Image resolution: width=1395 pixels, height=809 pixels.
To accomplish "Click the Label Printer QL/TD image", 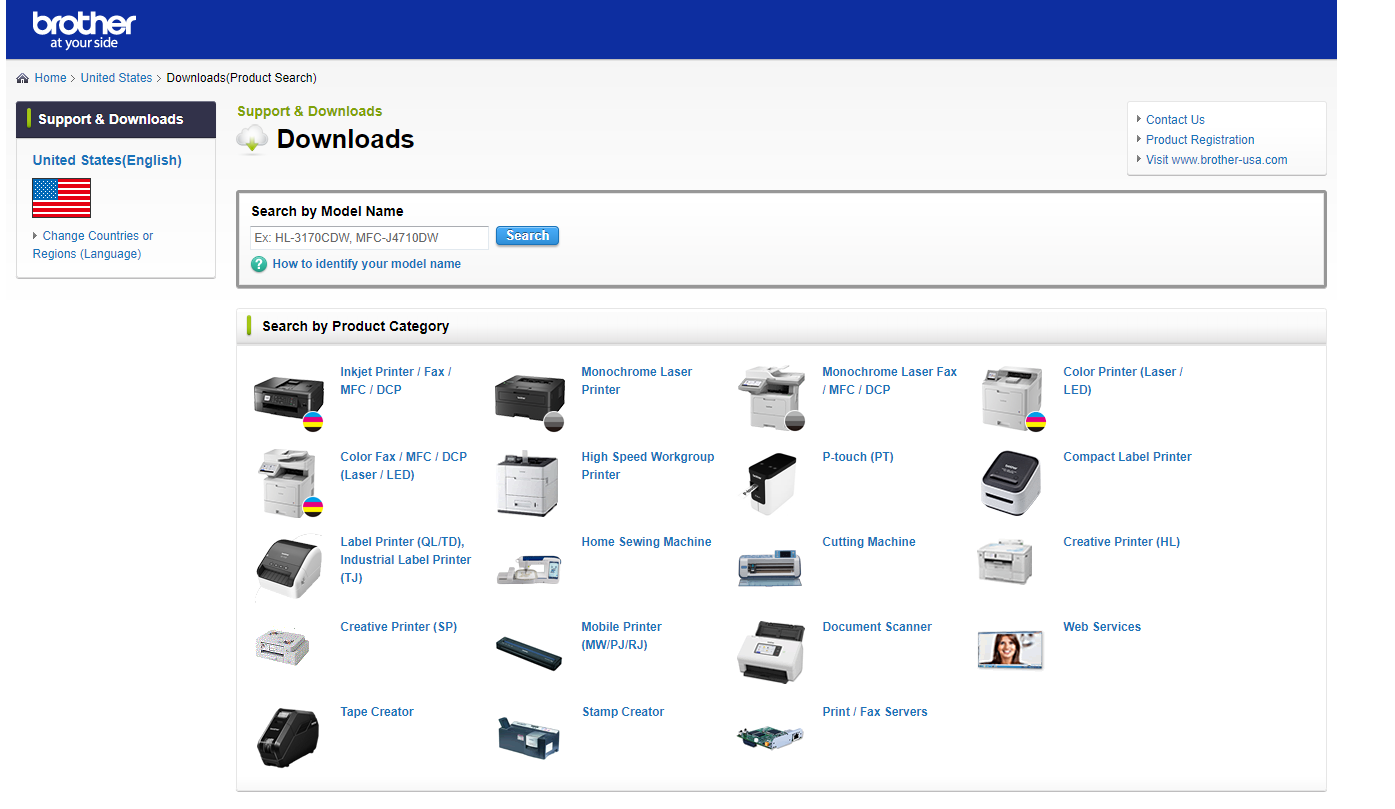I will (289, 568).
